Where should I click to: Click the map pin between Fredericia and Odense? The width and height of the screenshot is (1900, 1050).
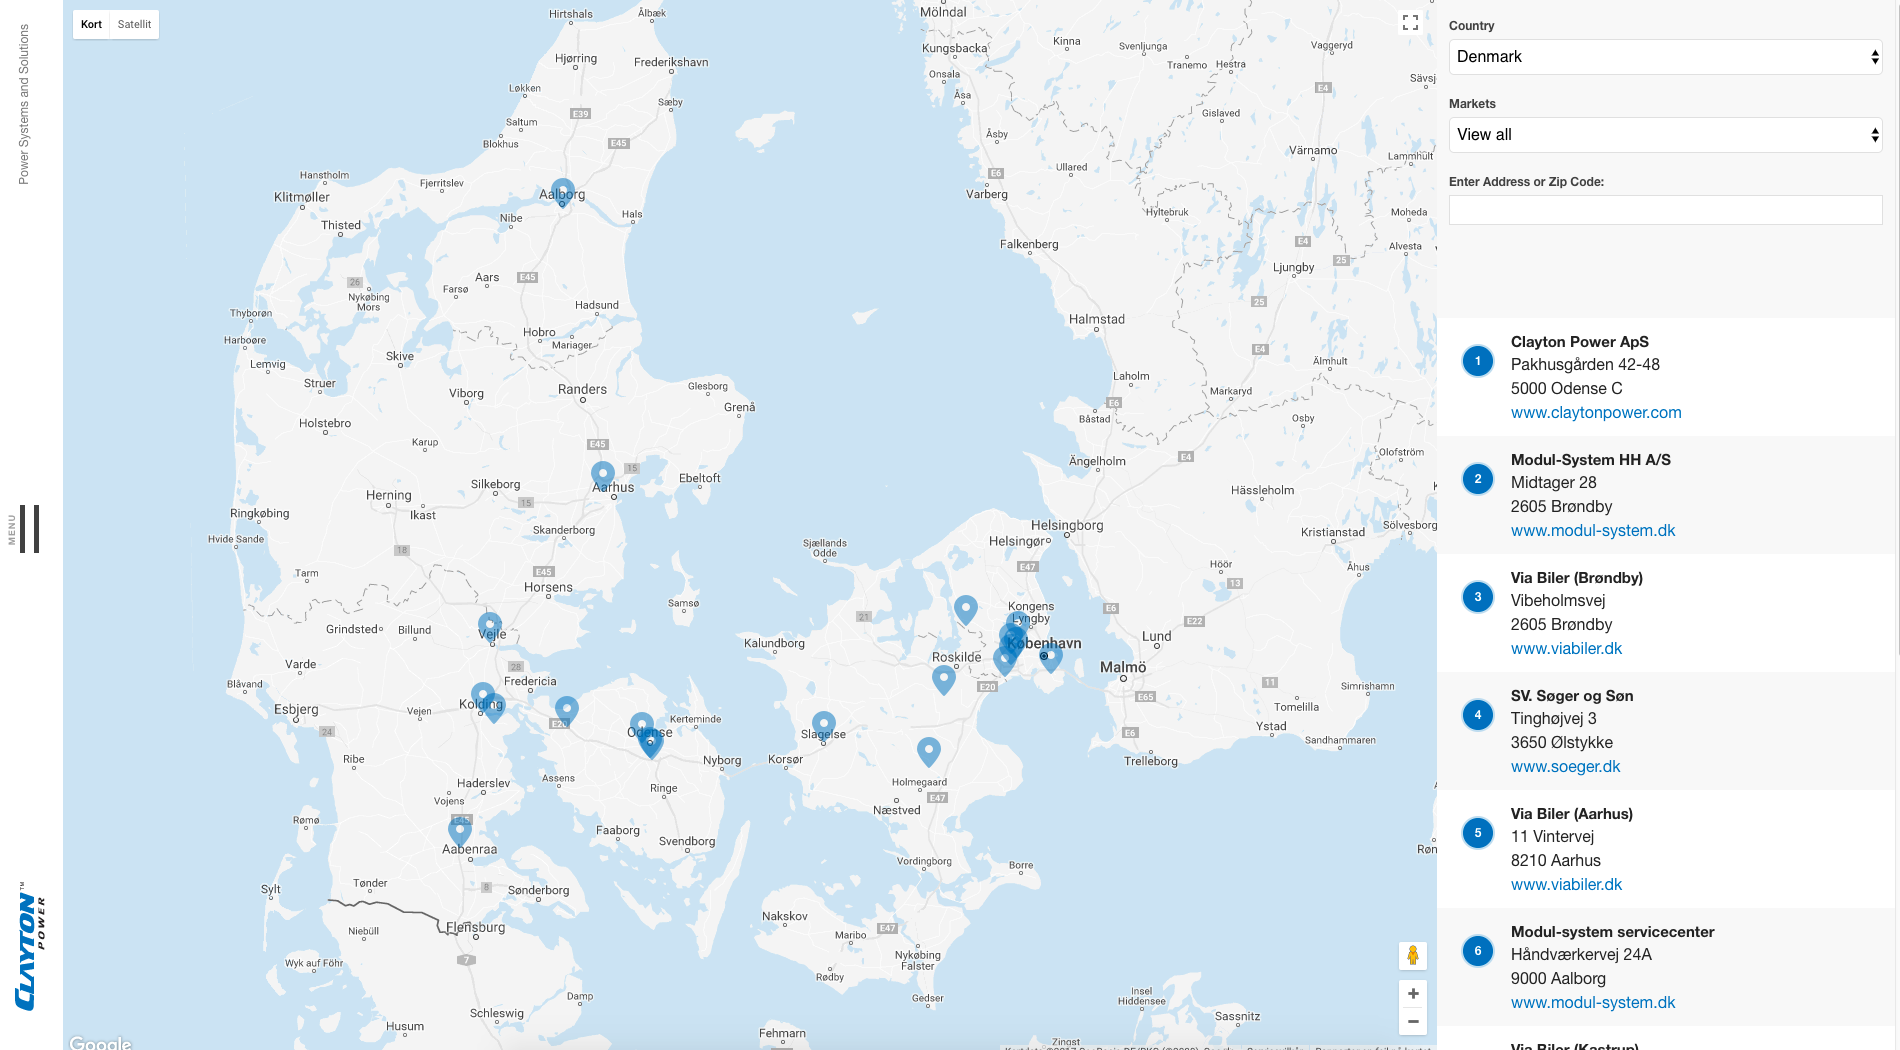click(x=567, y=710)
